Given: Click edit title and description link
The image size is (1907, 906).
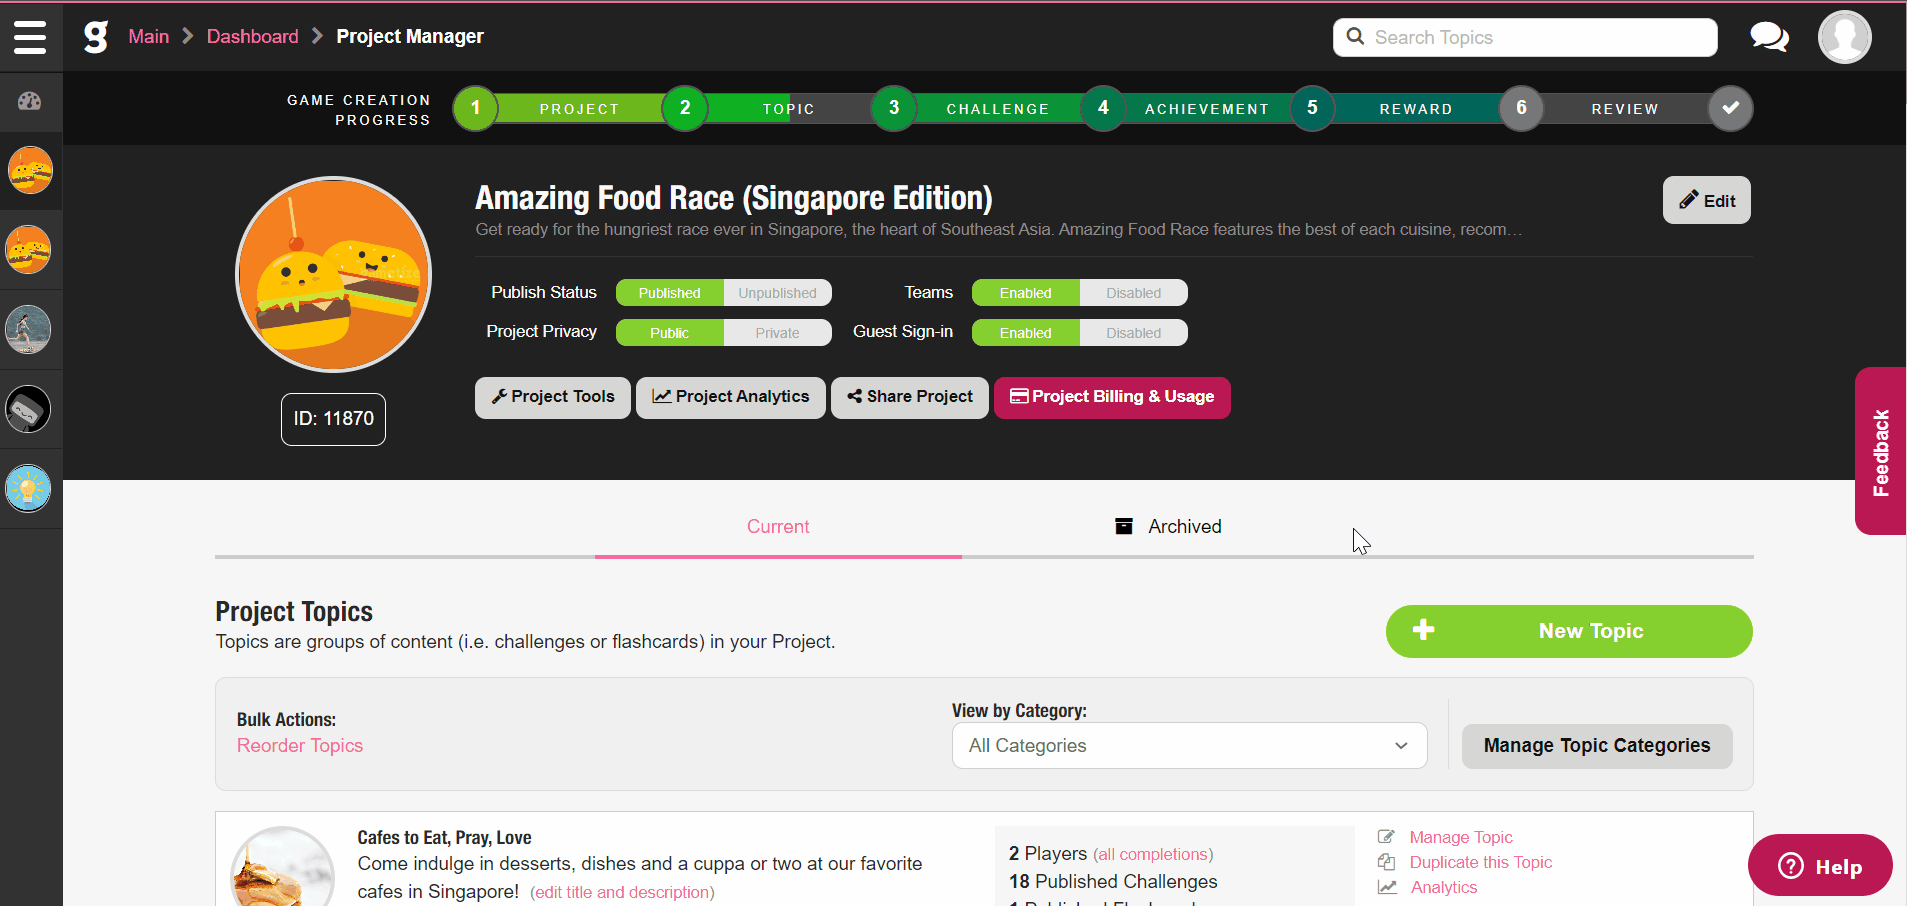Looking at the screenshot, I should 622,892.
